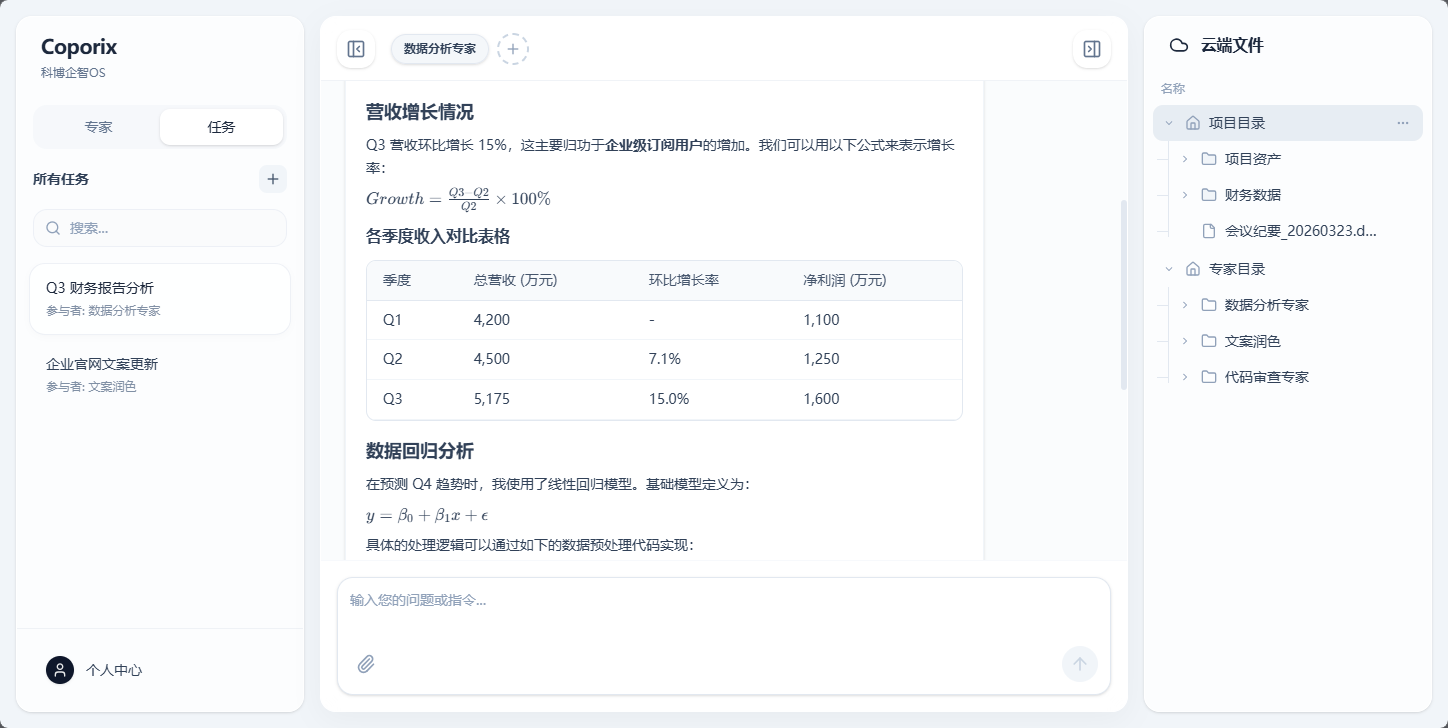Open the right panel using the expand icon

click(x=1091, y=48)
